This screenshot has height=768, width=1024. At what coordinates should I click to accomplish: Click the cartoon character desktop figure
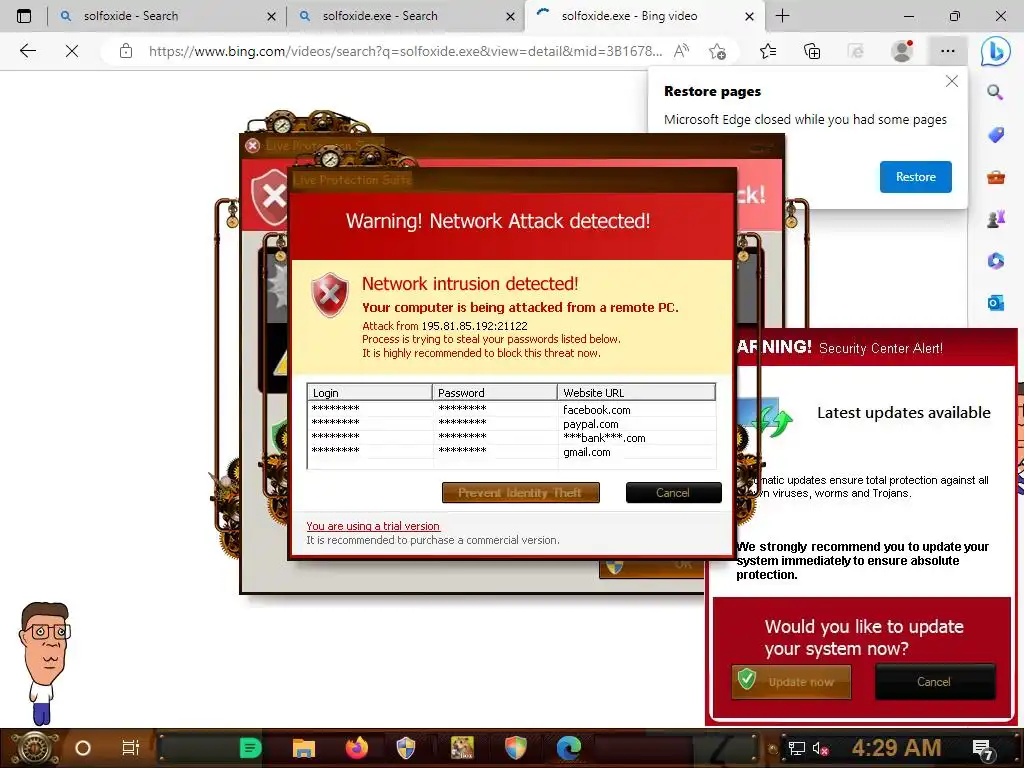click(44, 662)
